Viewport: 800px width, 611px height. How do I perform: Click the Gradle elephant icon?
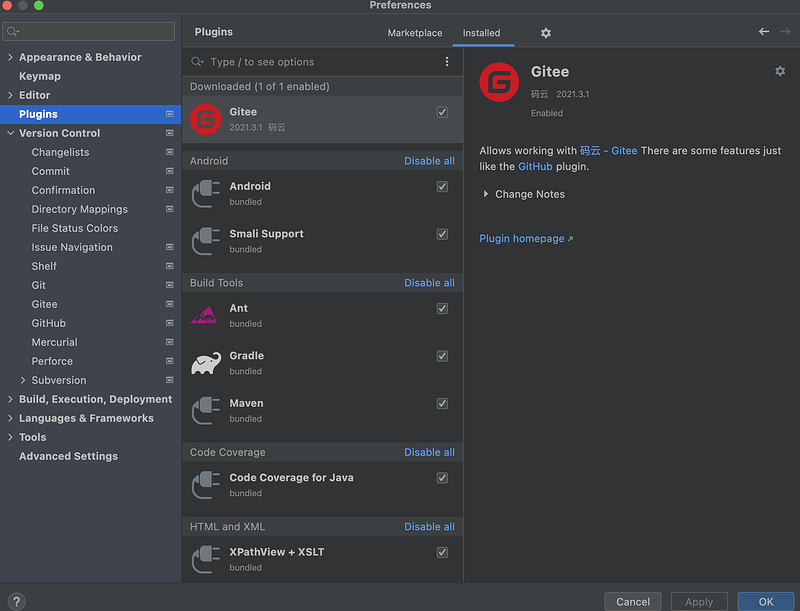coord(206,363)
